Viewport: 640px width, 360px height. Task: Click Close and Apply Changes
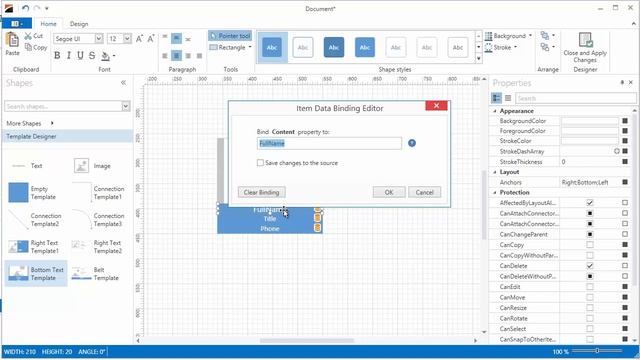(585, 48)
